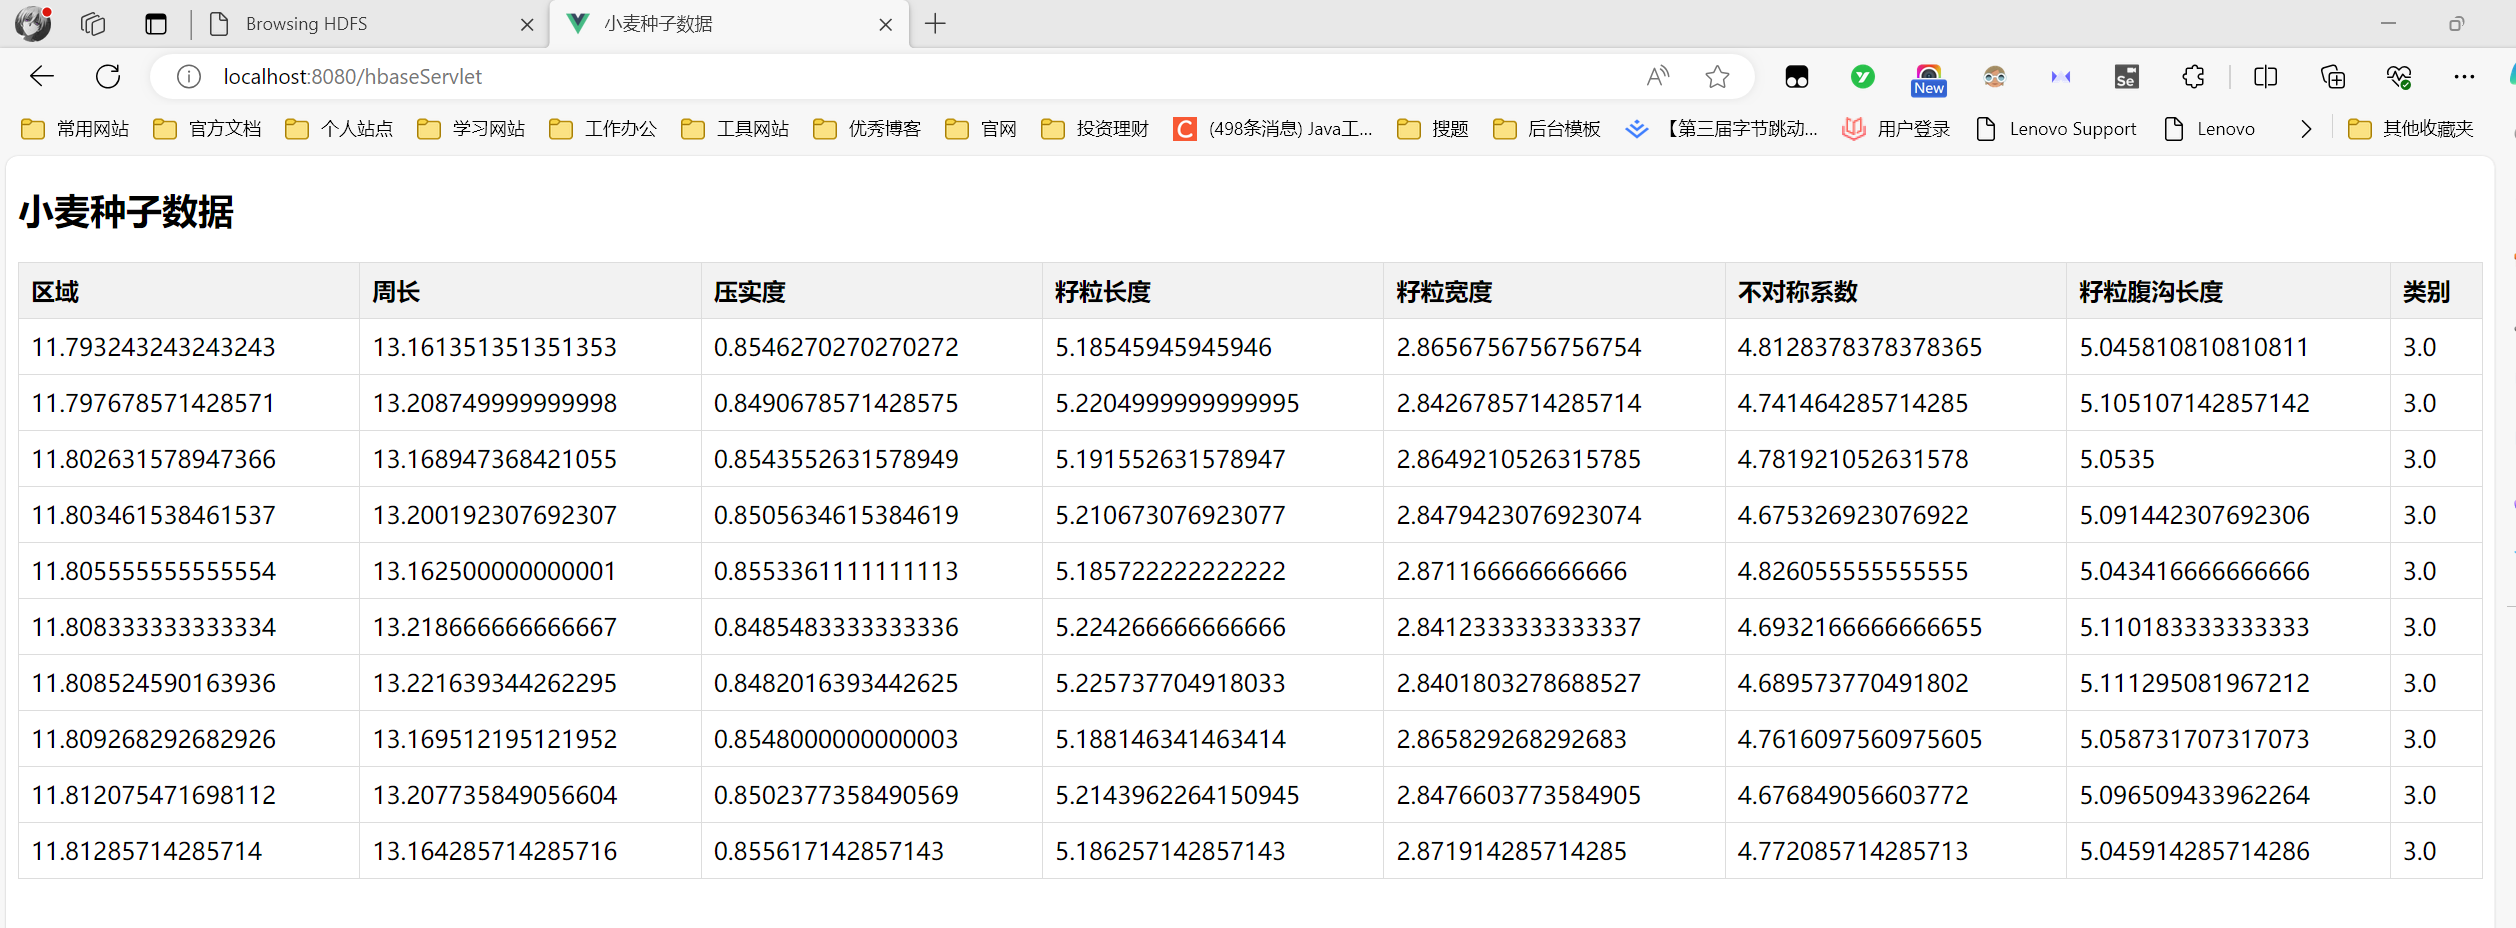The height and width of the screenshot is (928, 2516).
Task: Open the site information icon
Action: pyautogui.click(x=189, y=76)
